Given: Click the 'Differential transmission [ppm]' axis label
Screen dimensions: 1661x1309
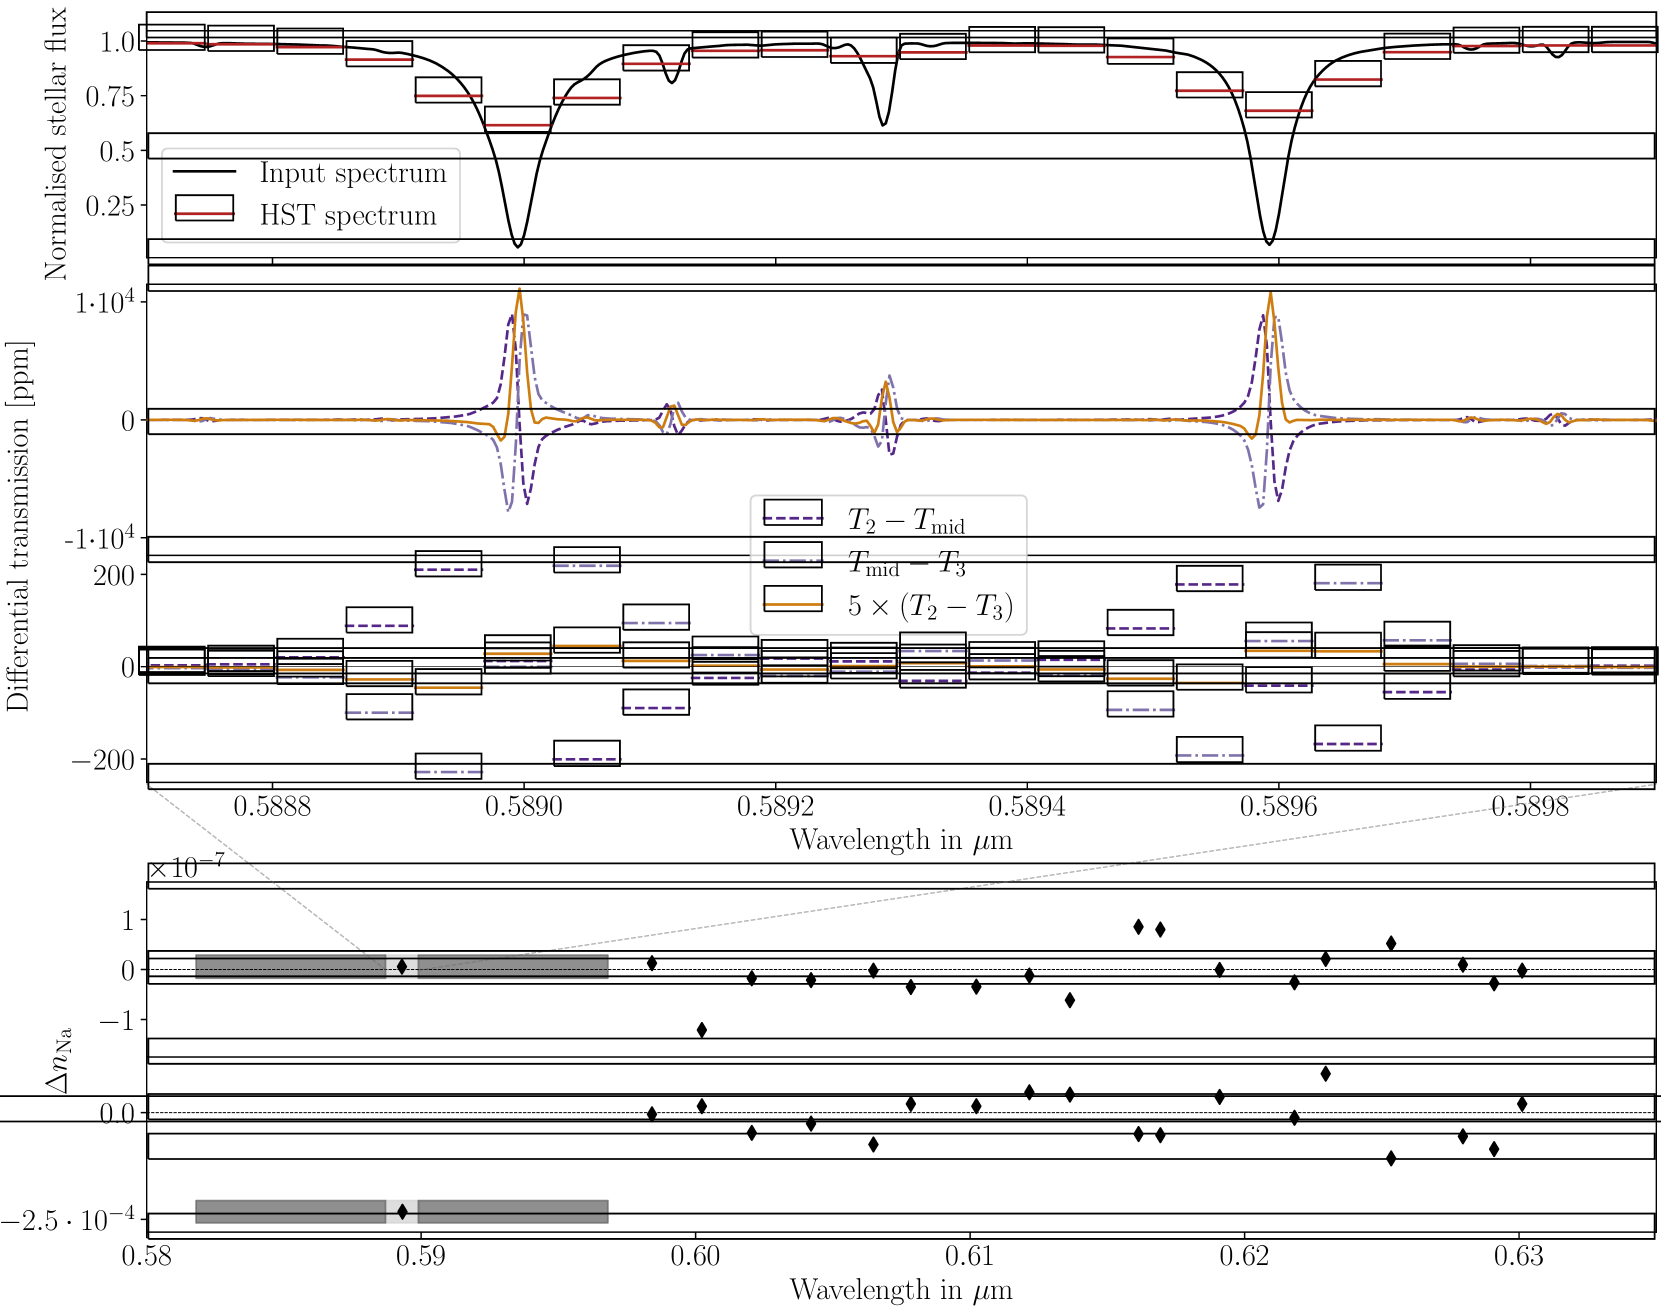Looking at the screenshot, I should click(x=18, y=526).
